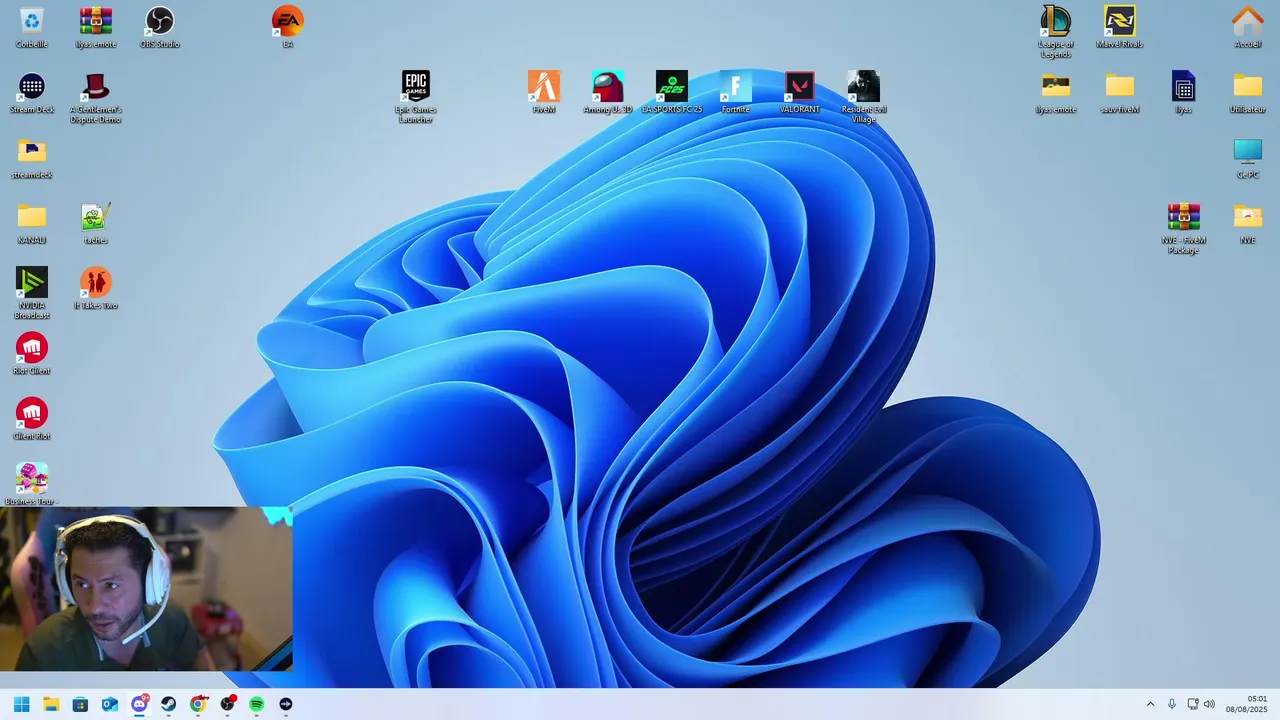Click the webcam overlay thumbnail
The width and height of the screenshot is (1280, 720).
pyautogui.click(x=146, y=588)
